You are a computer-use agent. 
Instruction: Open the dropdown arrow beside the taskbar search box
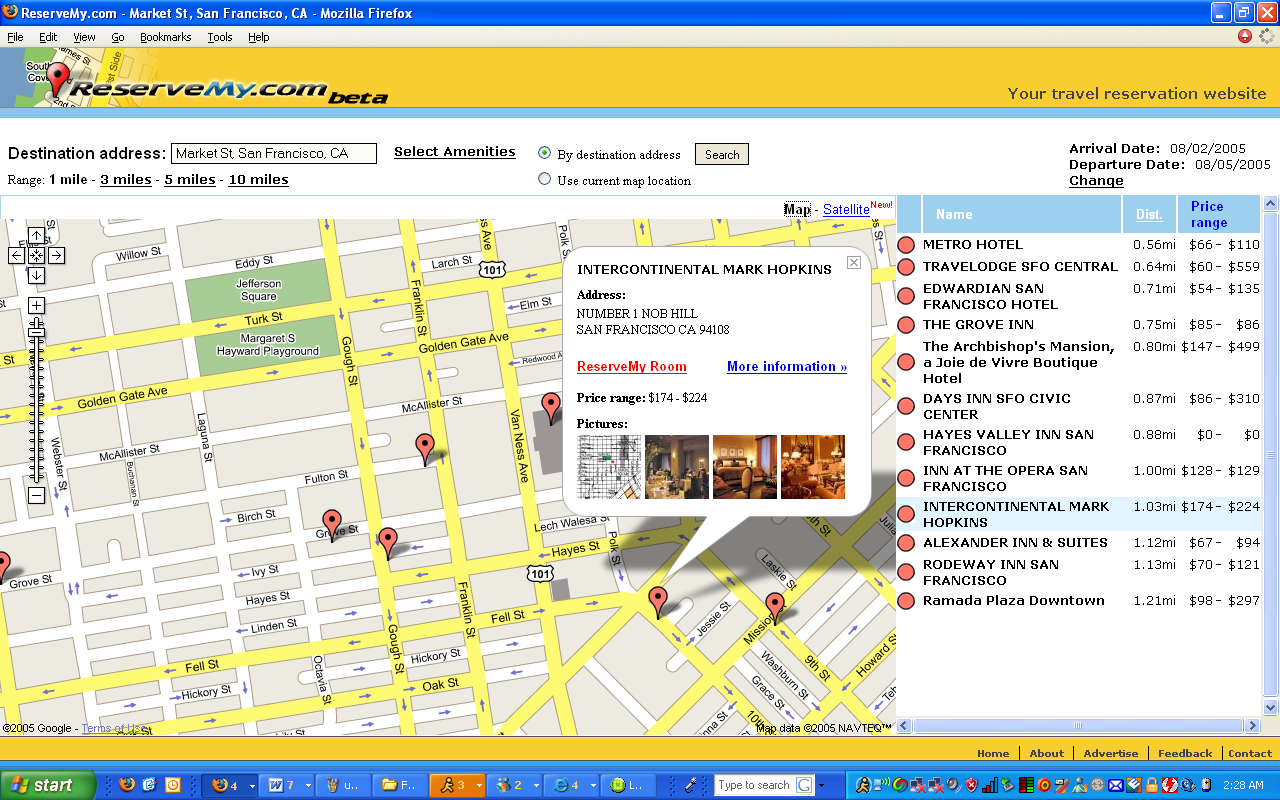tap(823, 786)
